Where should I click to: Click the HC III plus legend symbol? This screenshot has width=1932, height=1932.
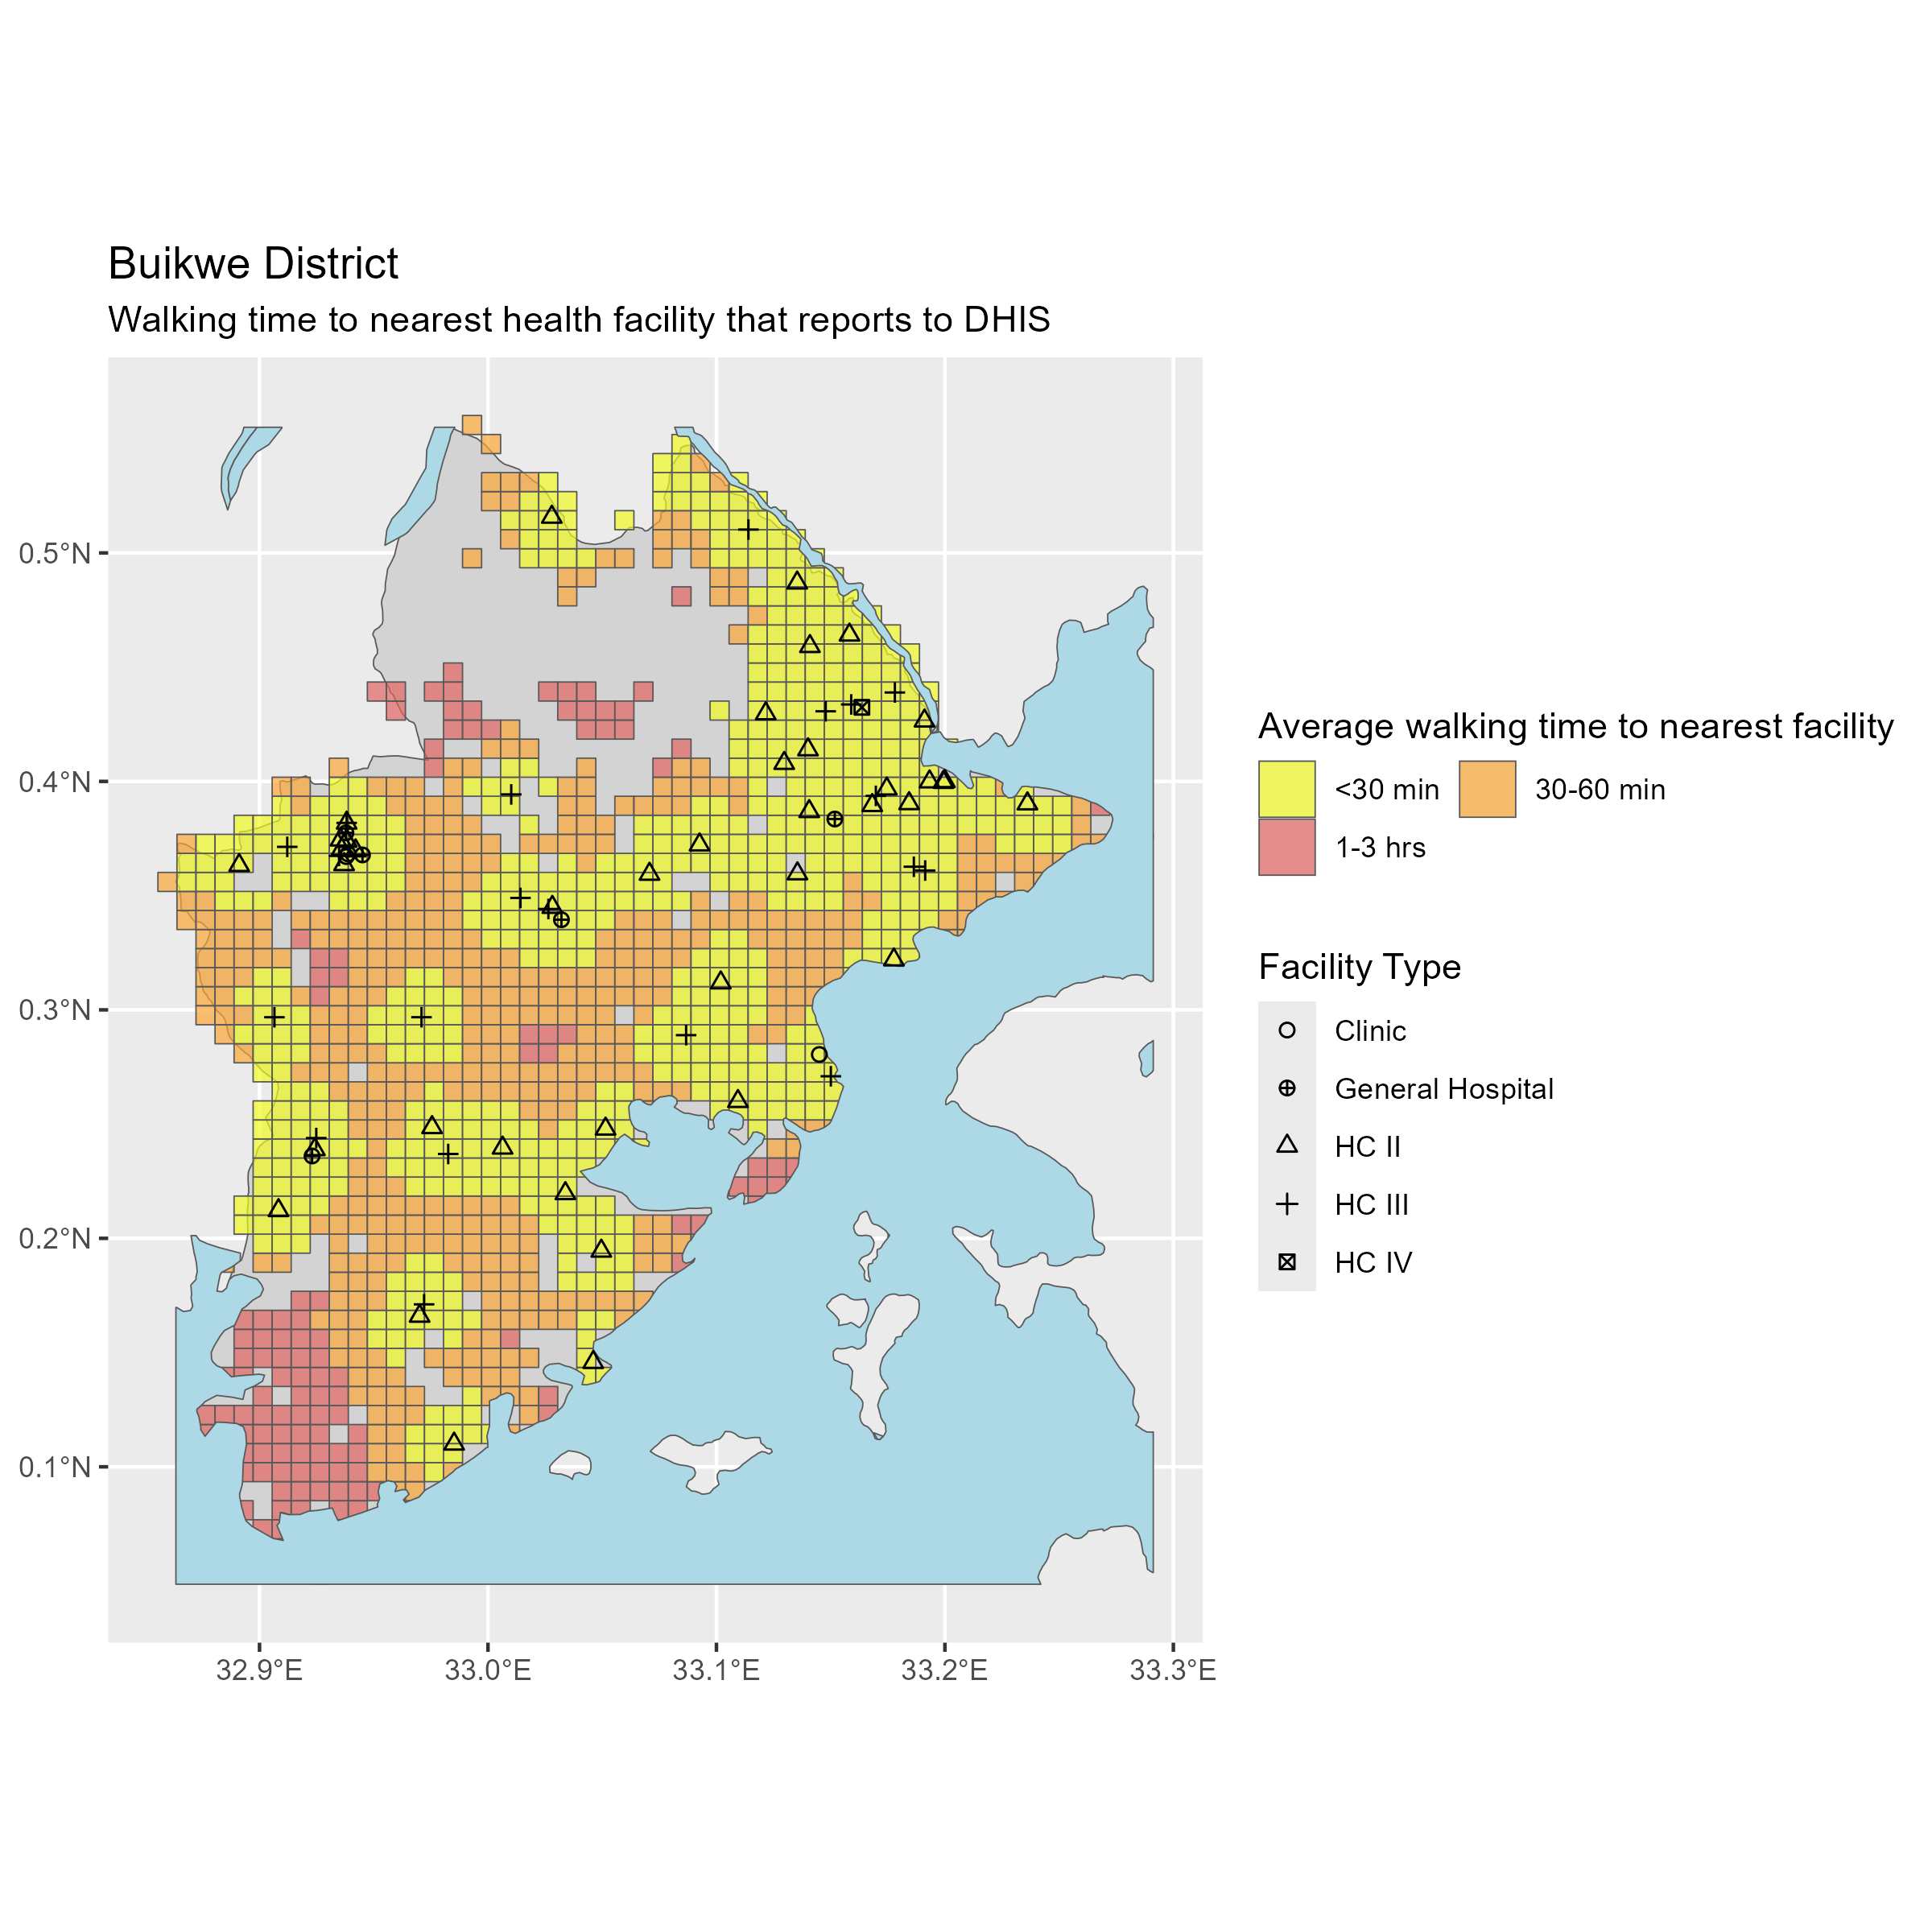coord(1287,1204)
